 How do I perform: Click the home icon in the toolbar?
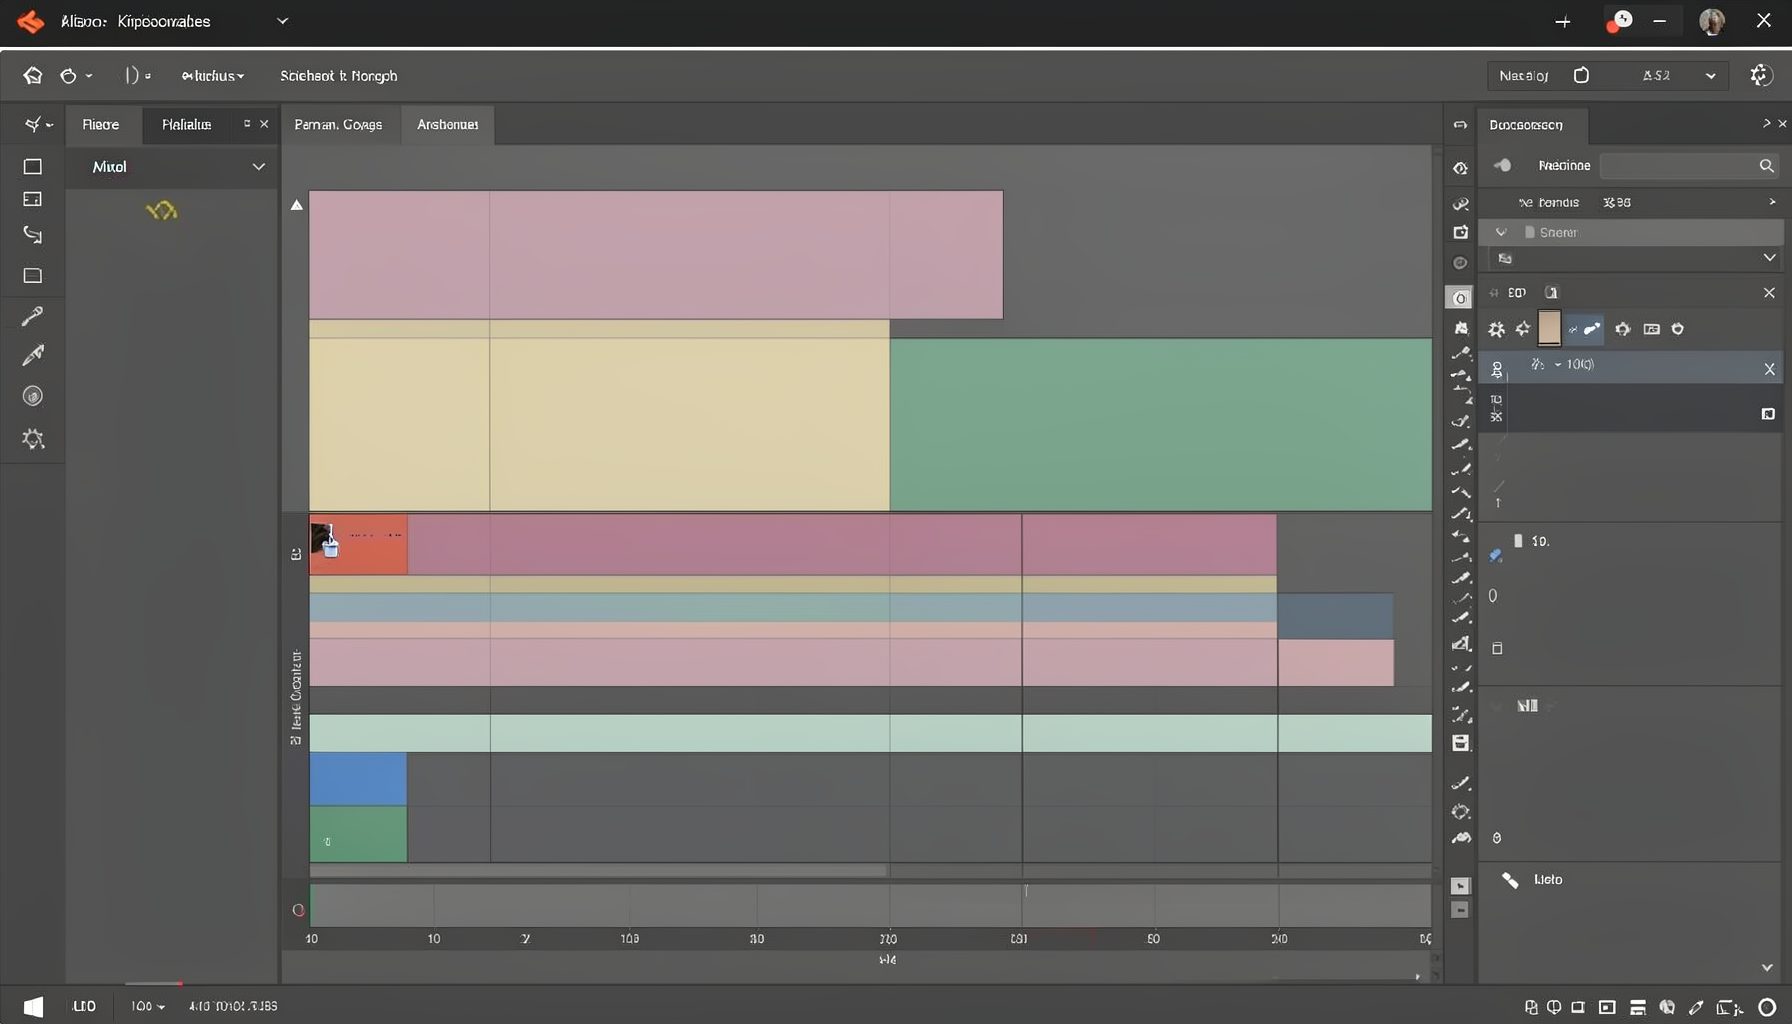[x=33, y=76]
